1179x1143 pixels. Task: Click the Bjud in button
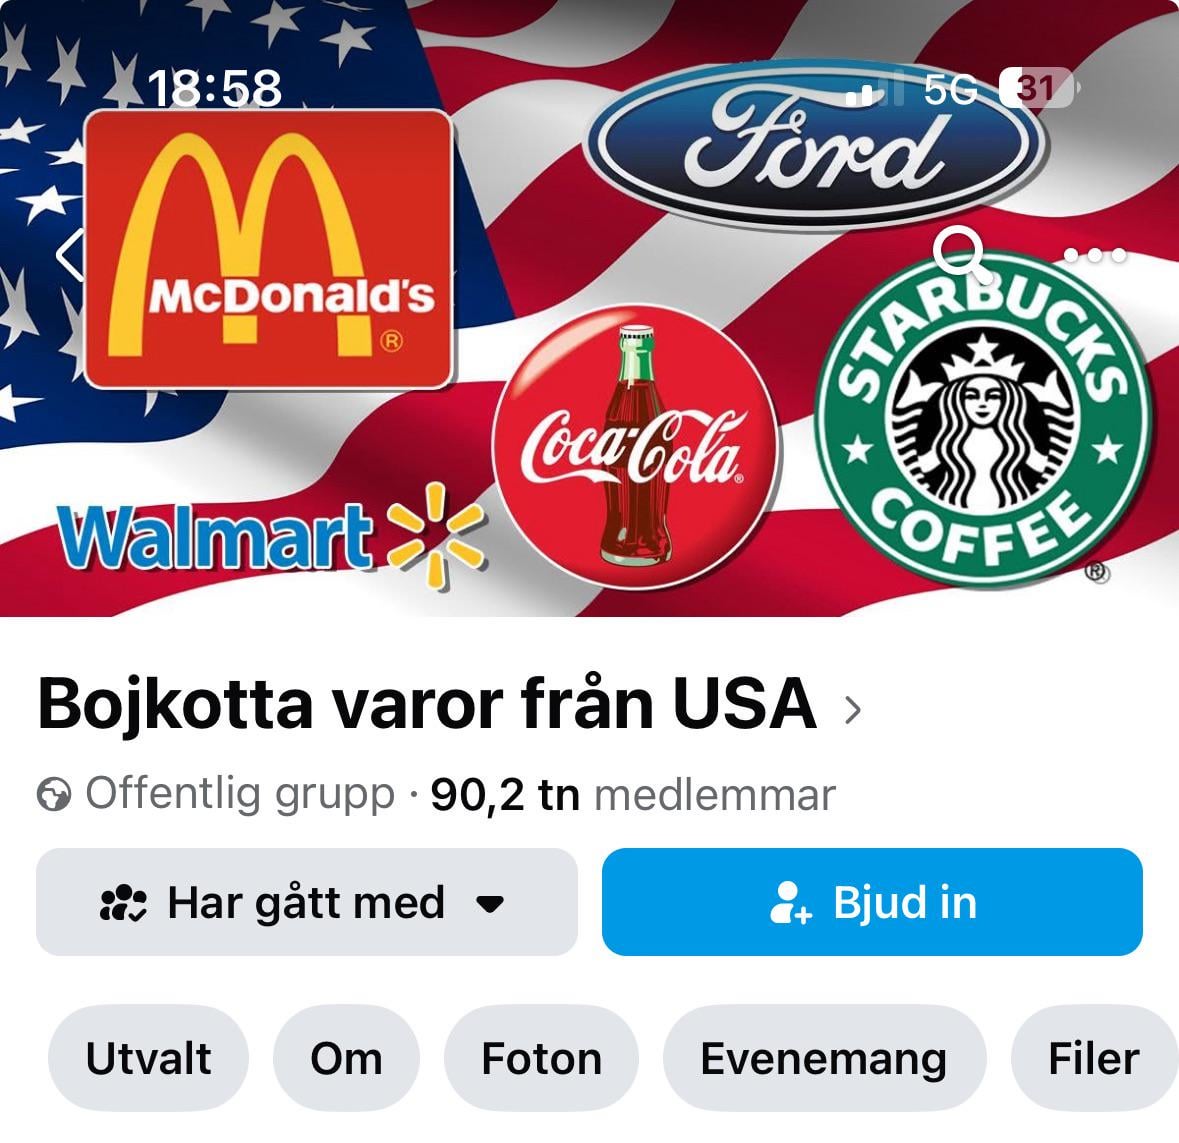point(872,902)
